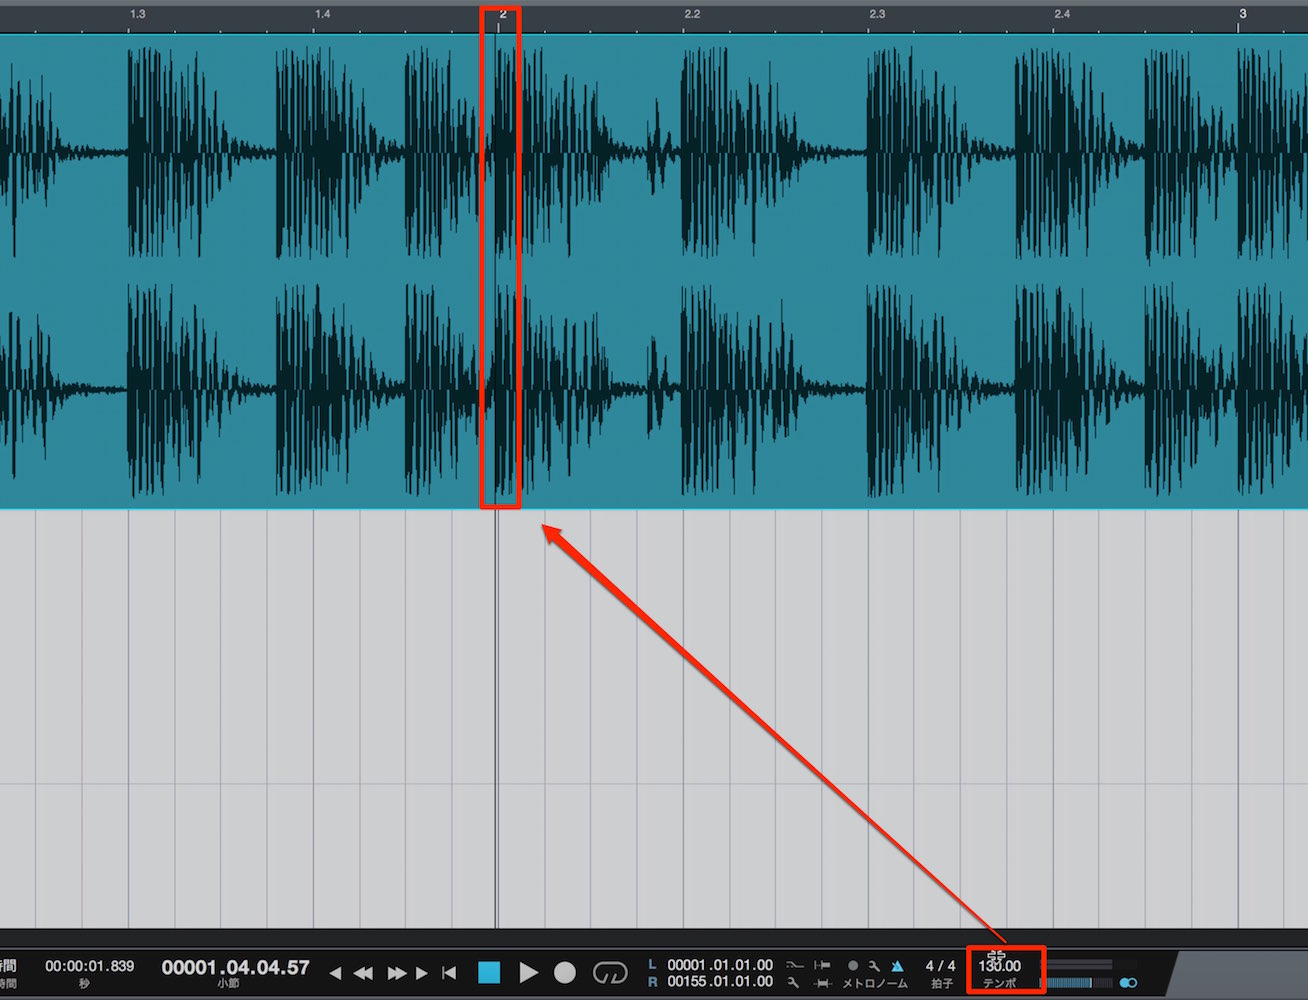Click the 4 / 4 time signature
Image resolution: width=1308 pixels, height=1000 pixels.
941,966
